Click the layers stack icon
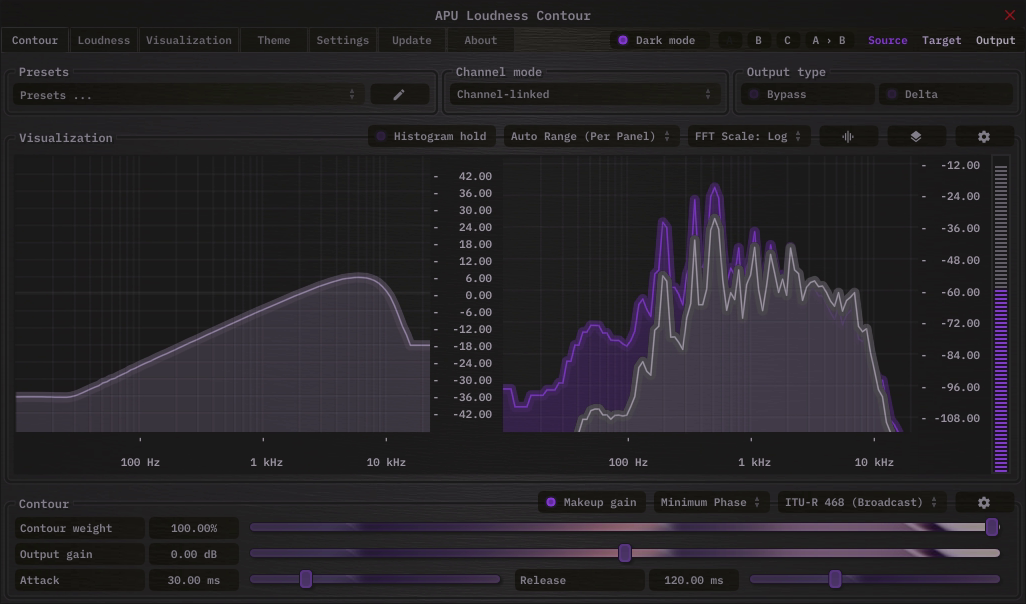This screenshot has width=1026, height=604. (916, 136)
